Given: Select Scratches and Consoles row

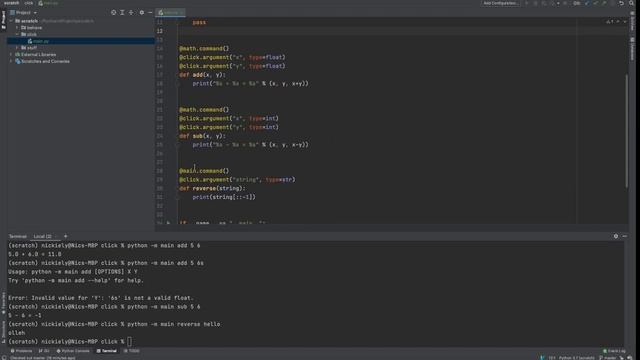Looking at the screenshot, I should (81, 61).
